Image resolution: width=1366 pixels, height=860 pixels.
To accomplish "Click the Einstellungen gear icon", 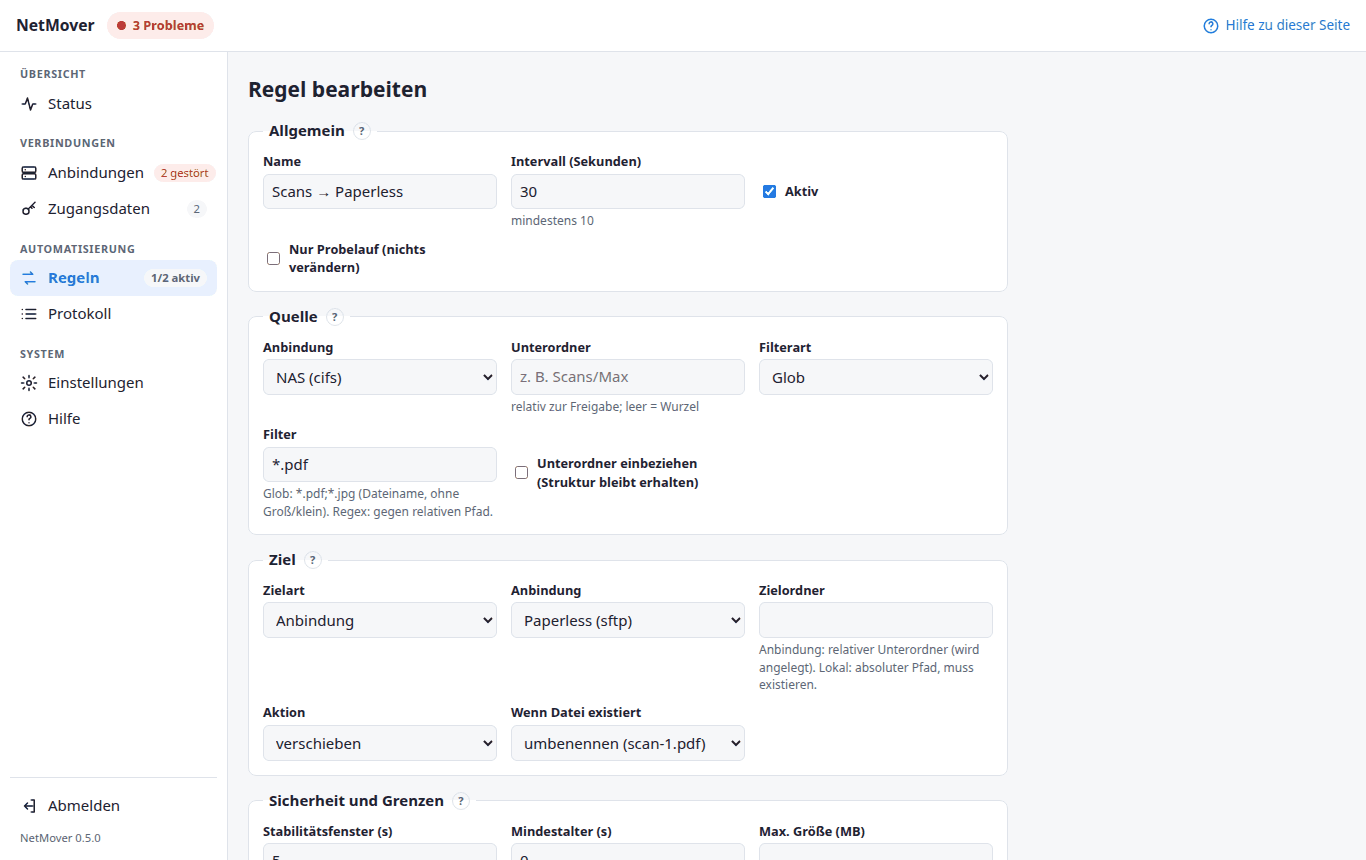I will [29, 383].
